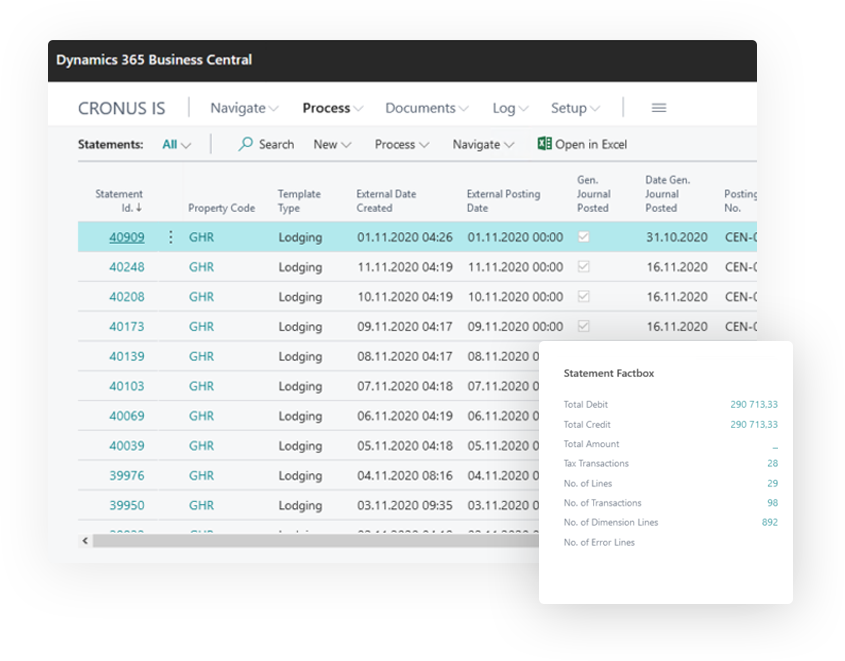
Task: Click GHR property code in row 40139
Action: 201,356
